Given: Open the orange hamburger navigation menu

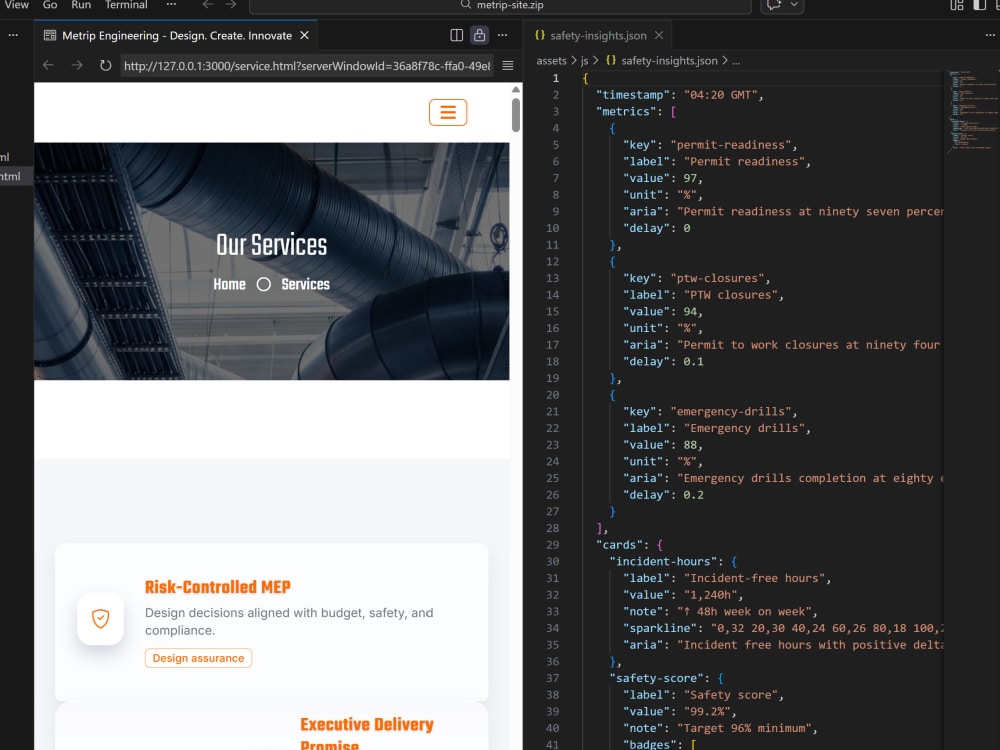Looking at the screenshot, I should point(448,112).
